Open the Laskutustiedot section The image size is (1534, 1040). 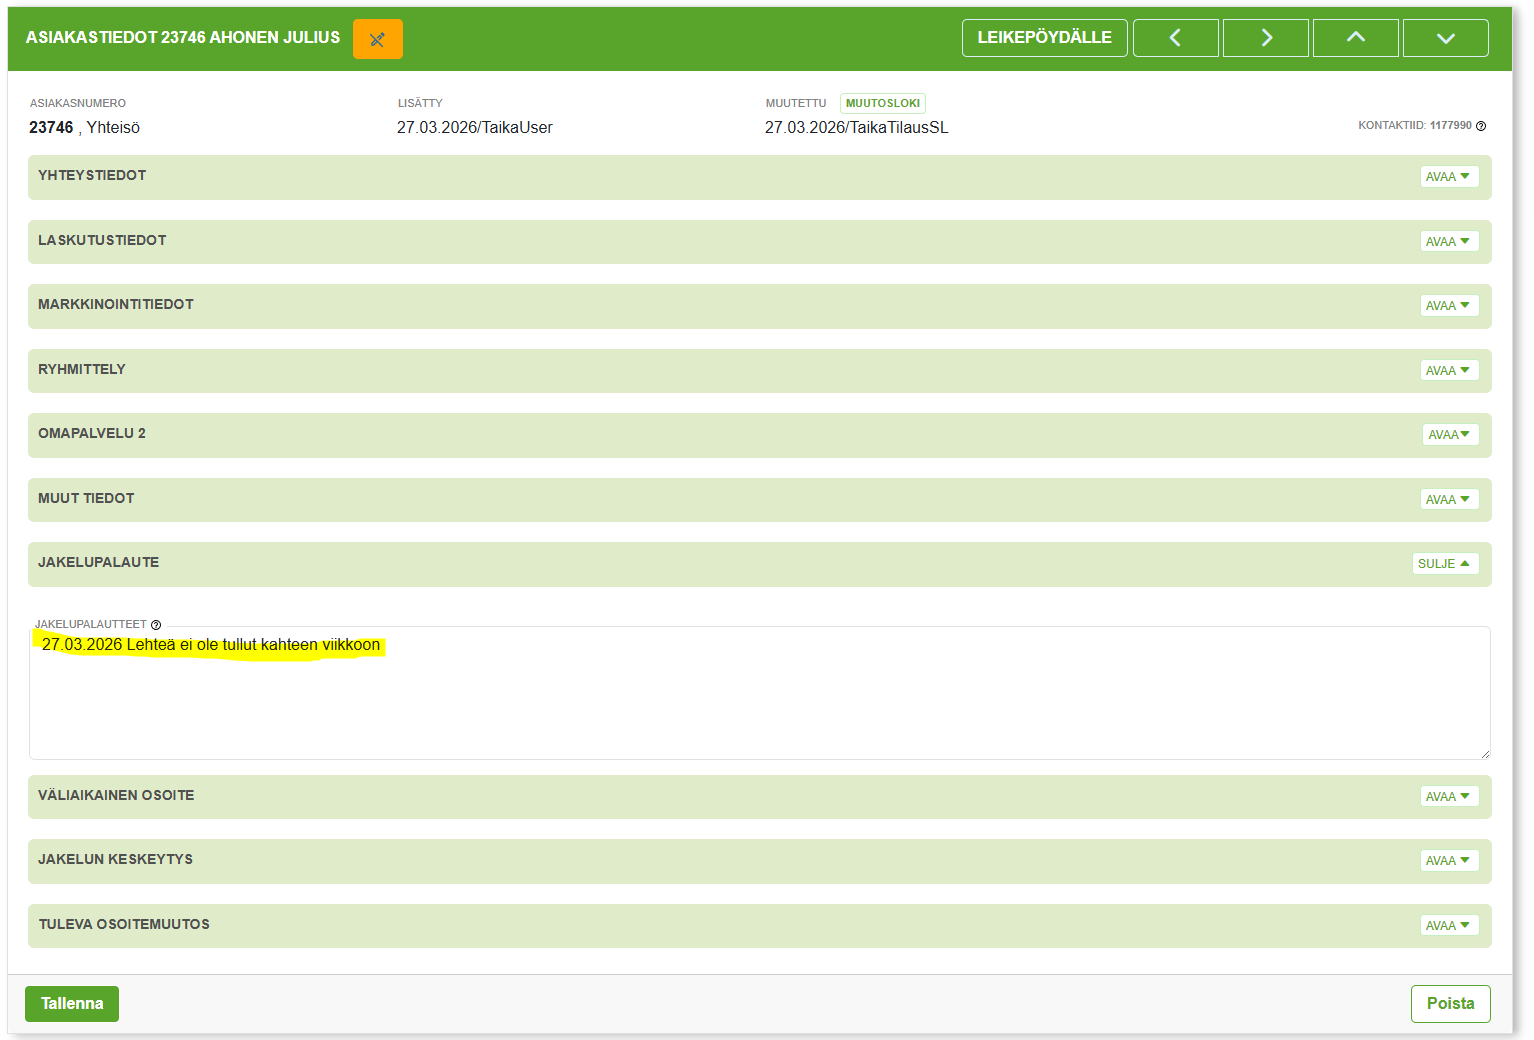tap(1448, 242)
